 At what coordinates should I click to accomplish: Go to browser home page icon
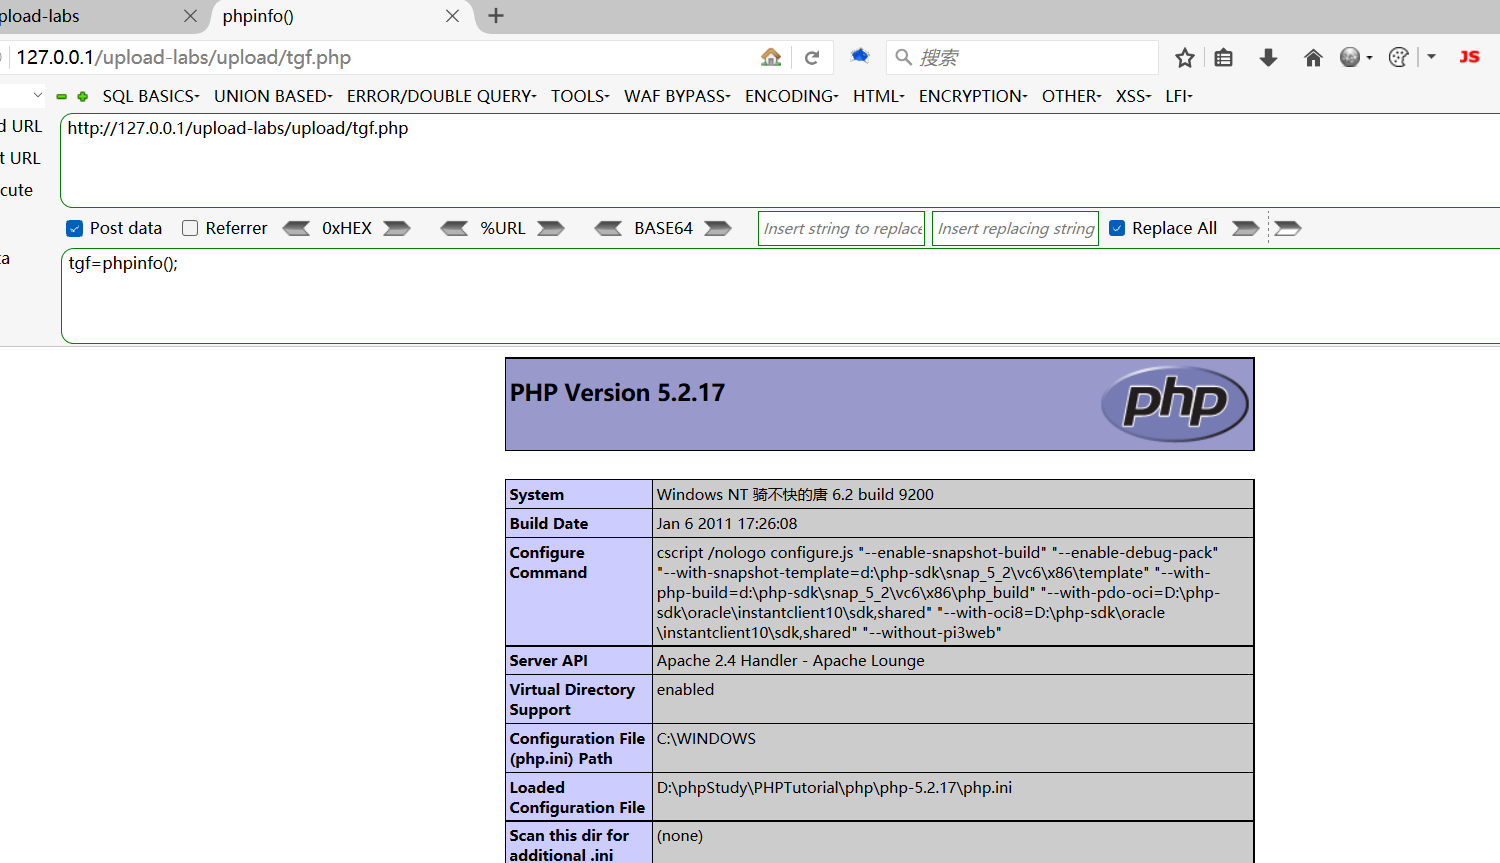point(1313,58)
